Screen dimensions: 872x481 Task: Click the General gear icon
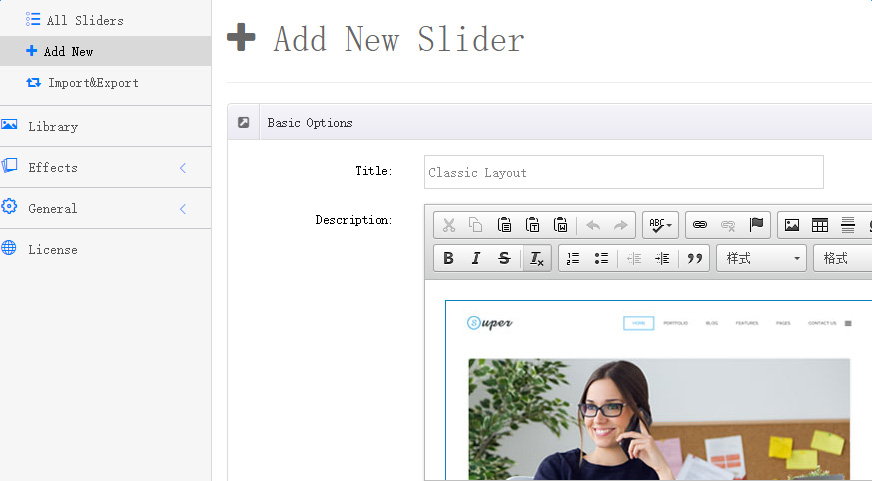tap(9, 206)
